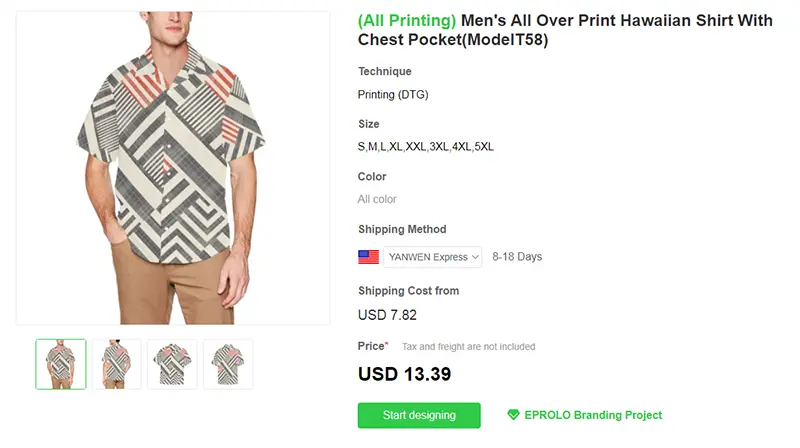Click the size list S,M,L,XL,XXL,3XL
This screenshot has height=448, width=800.
click(x=426, y=147)
